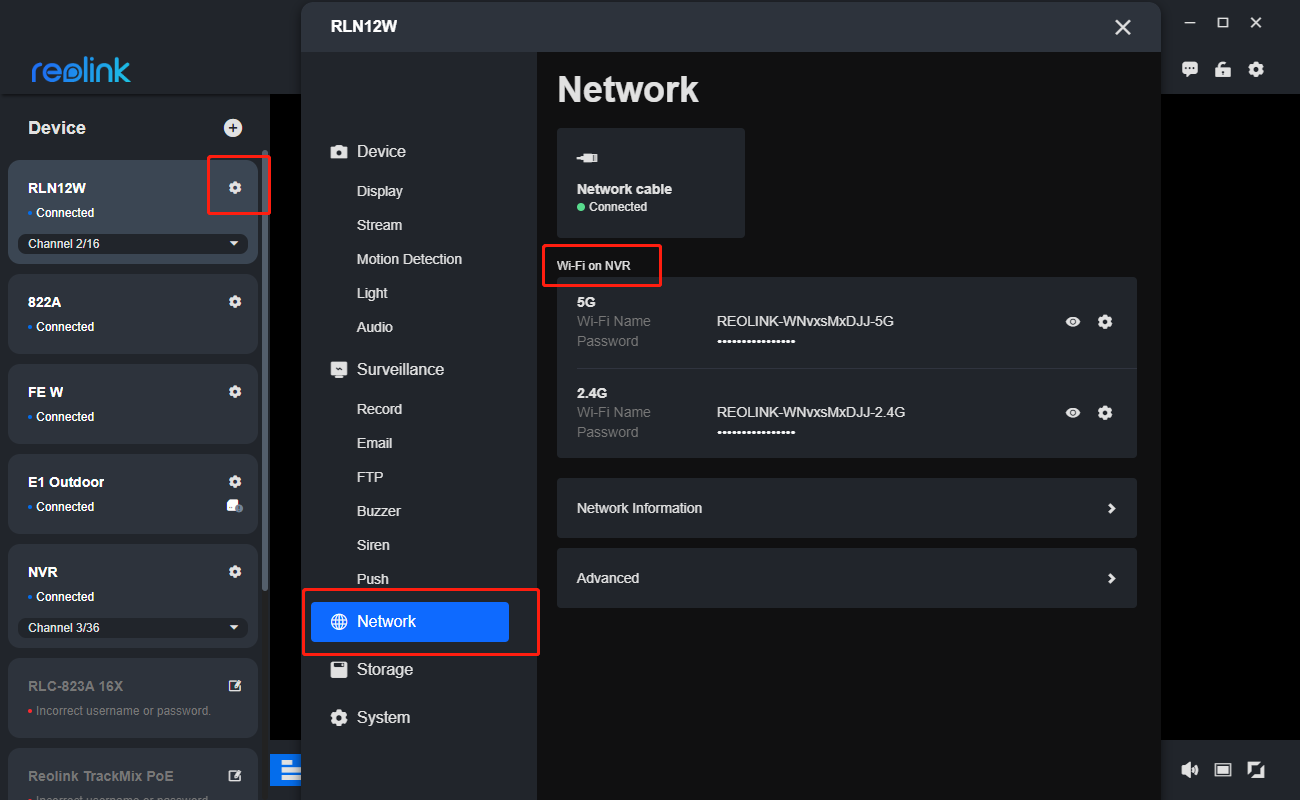
Task: Open the Stream settings page
Action: pos(379,225)
